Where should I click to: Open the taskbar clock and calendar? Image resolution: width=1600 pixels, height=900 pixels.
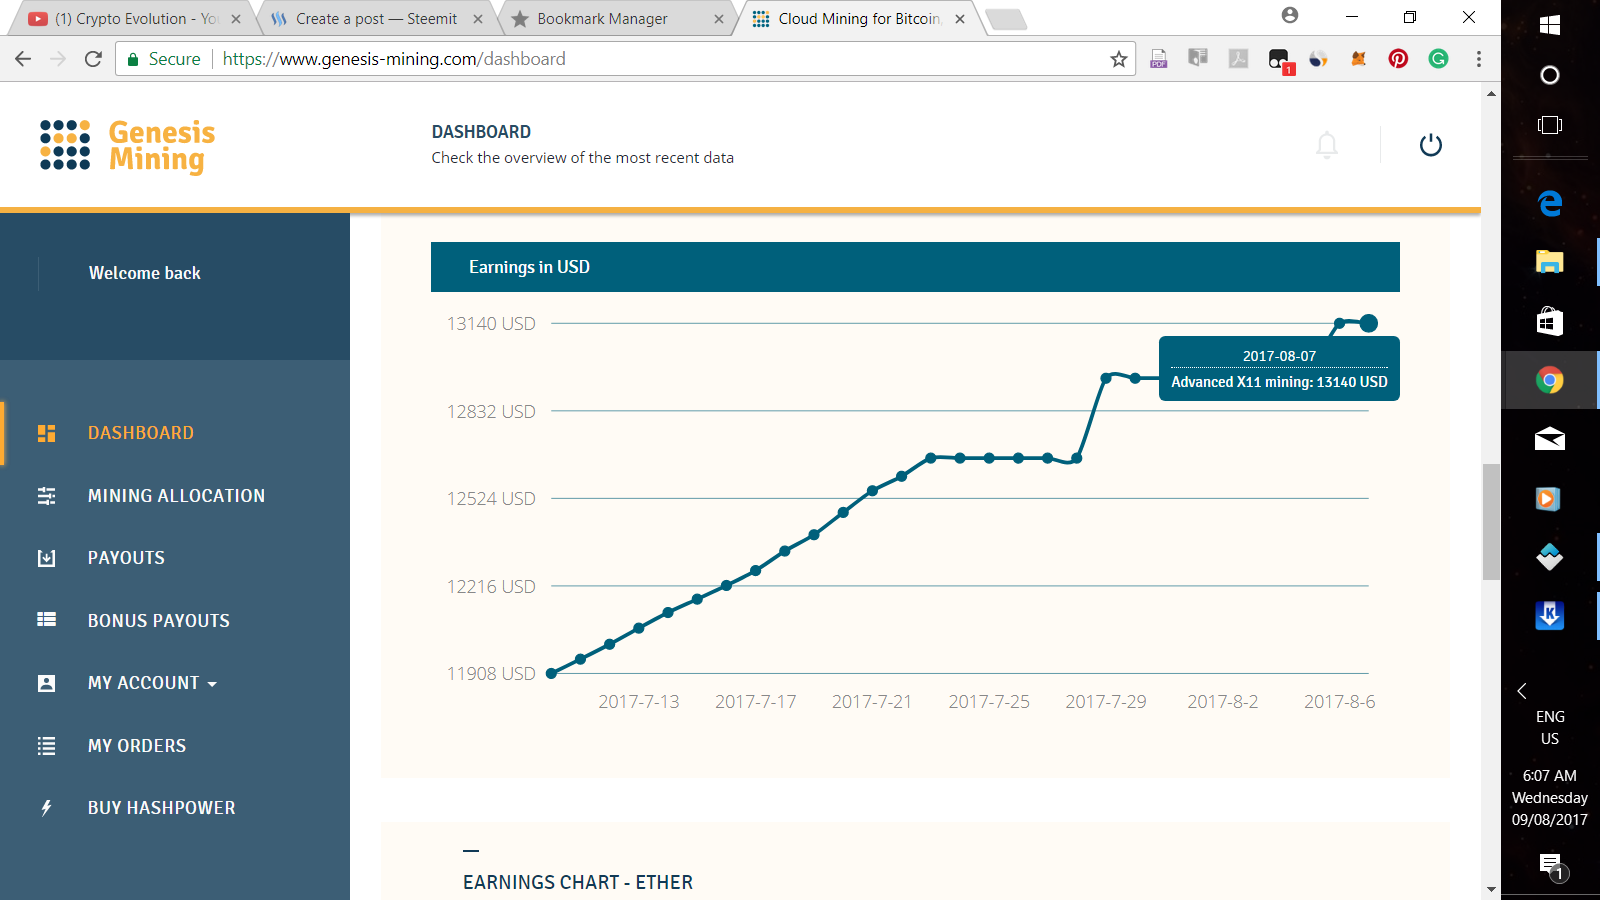point(1550,798)
